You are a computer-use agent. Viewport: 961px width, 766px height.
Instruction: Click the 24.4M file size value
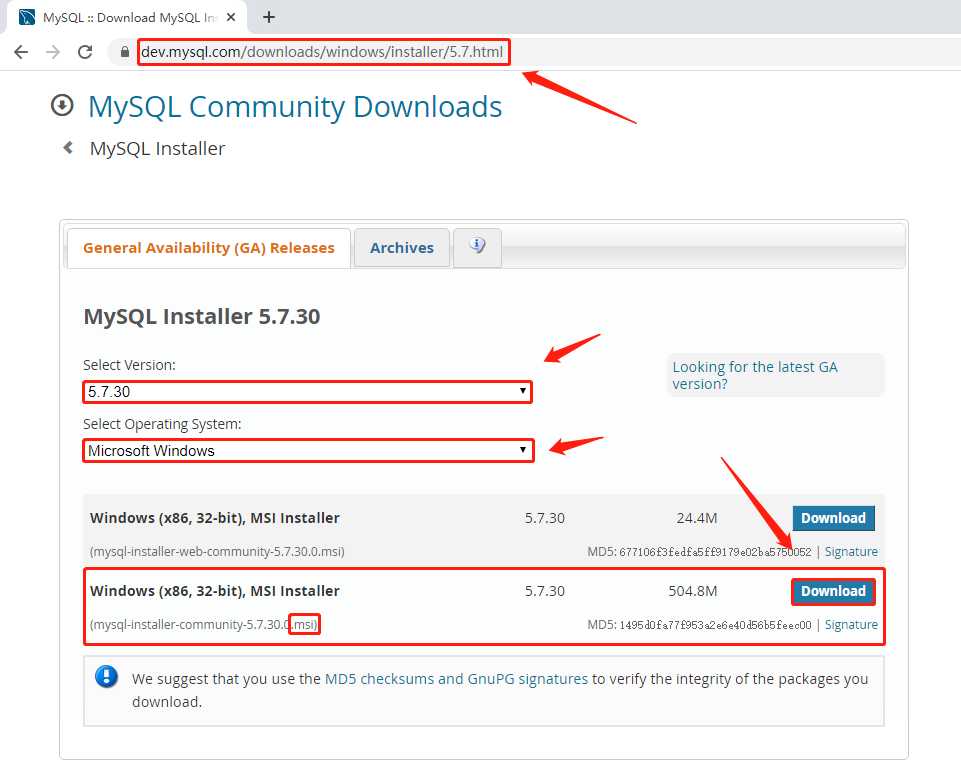(697, 518)
